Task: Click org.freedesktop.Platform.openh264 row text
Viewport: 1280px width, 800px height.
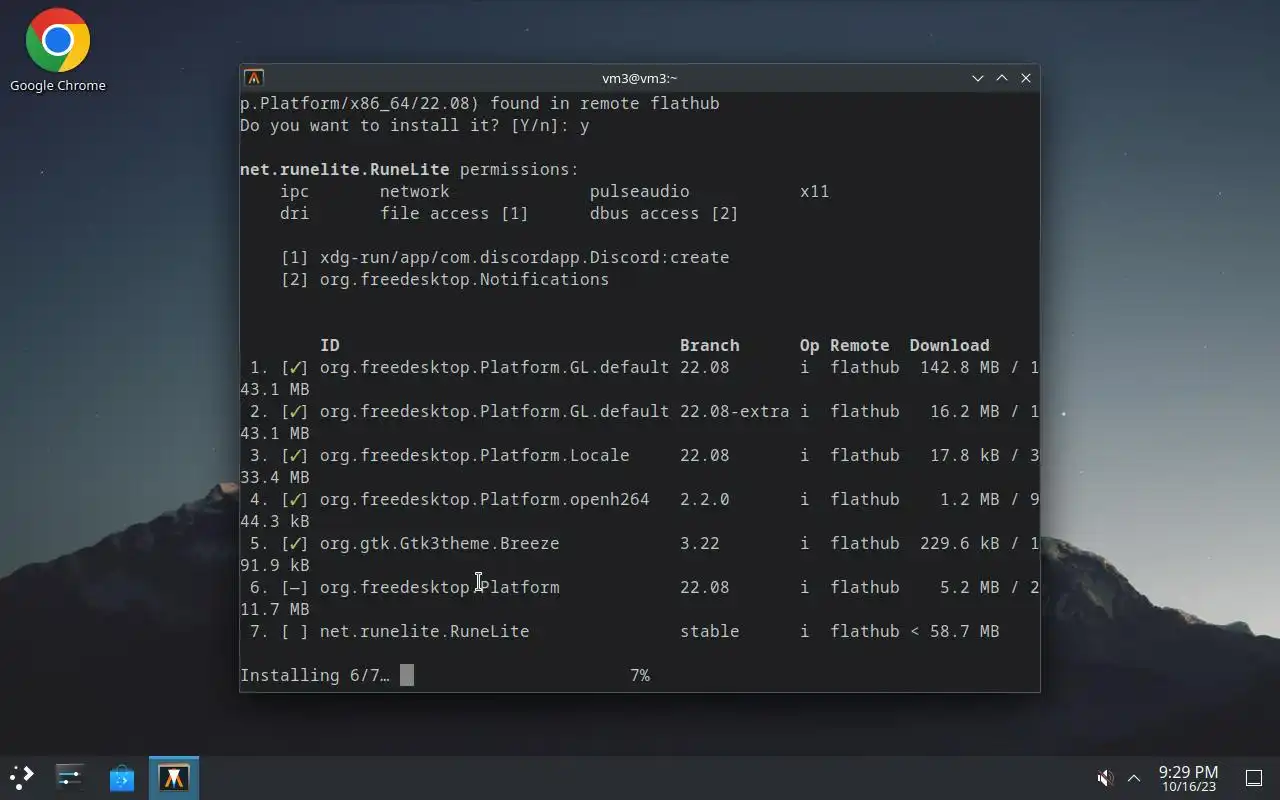Action: [484, 499]
